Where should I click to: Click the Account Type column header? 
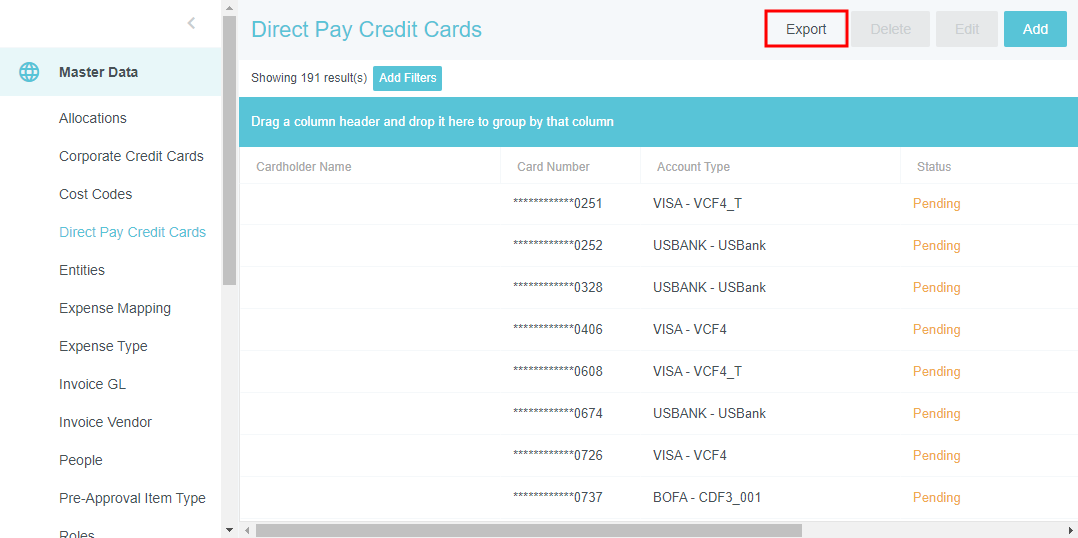pyautogui.click(x=693, y=167)
